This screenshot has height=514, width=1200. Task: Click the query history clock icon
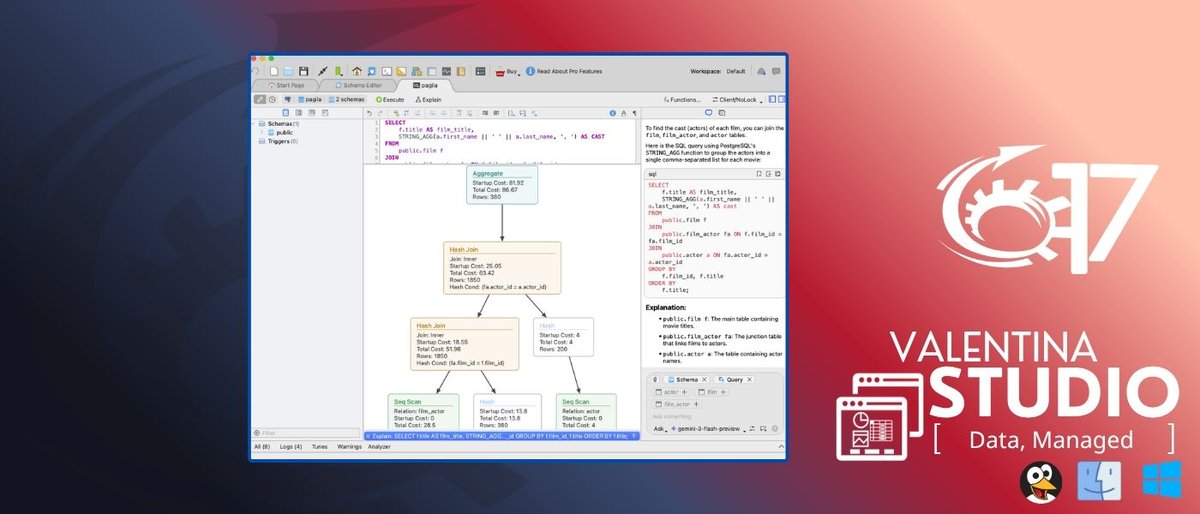[x=272, y=100]
